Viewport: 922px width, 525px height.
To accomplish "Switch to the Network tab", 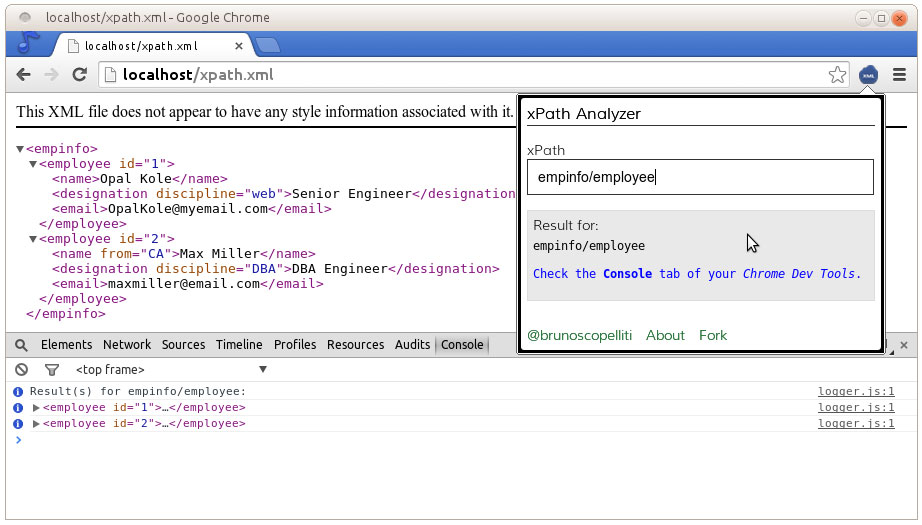I will 127,345.
